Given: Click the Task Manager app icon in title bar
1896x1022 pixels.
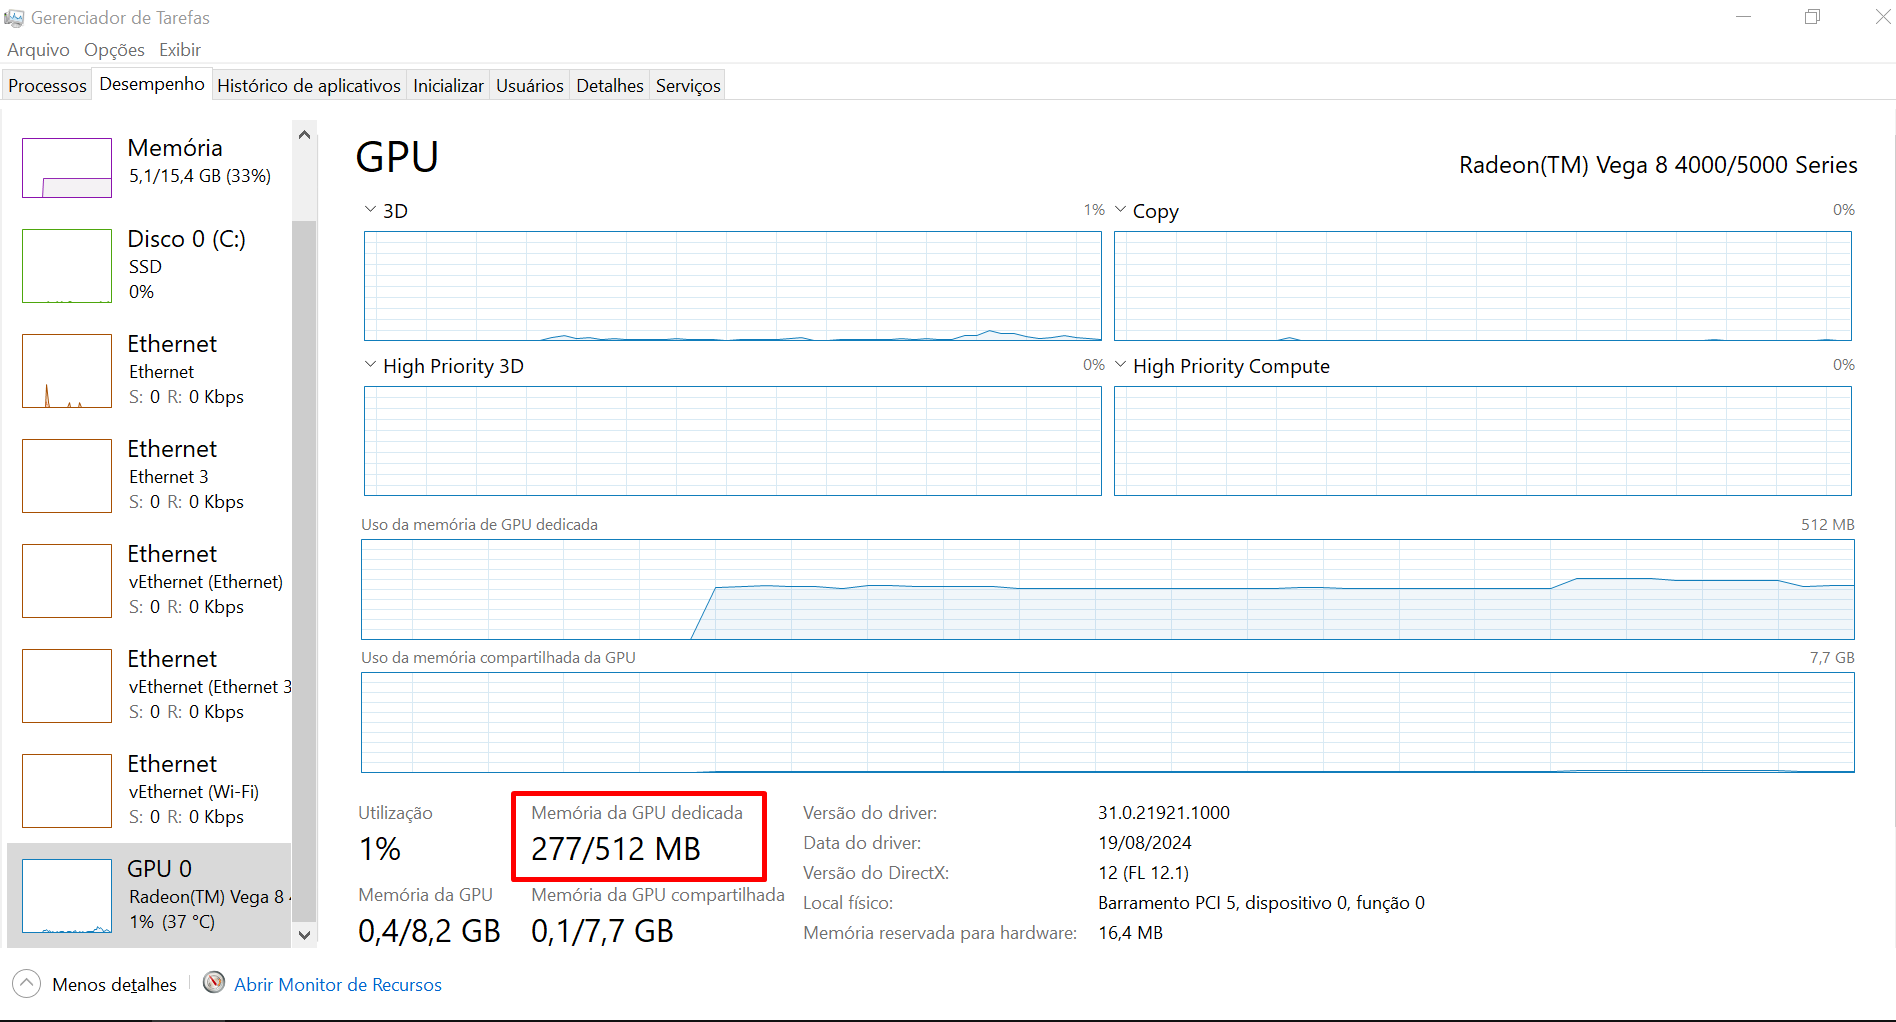Looking at the screenshot, I should [14, 18].
